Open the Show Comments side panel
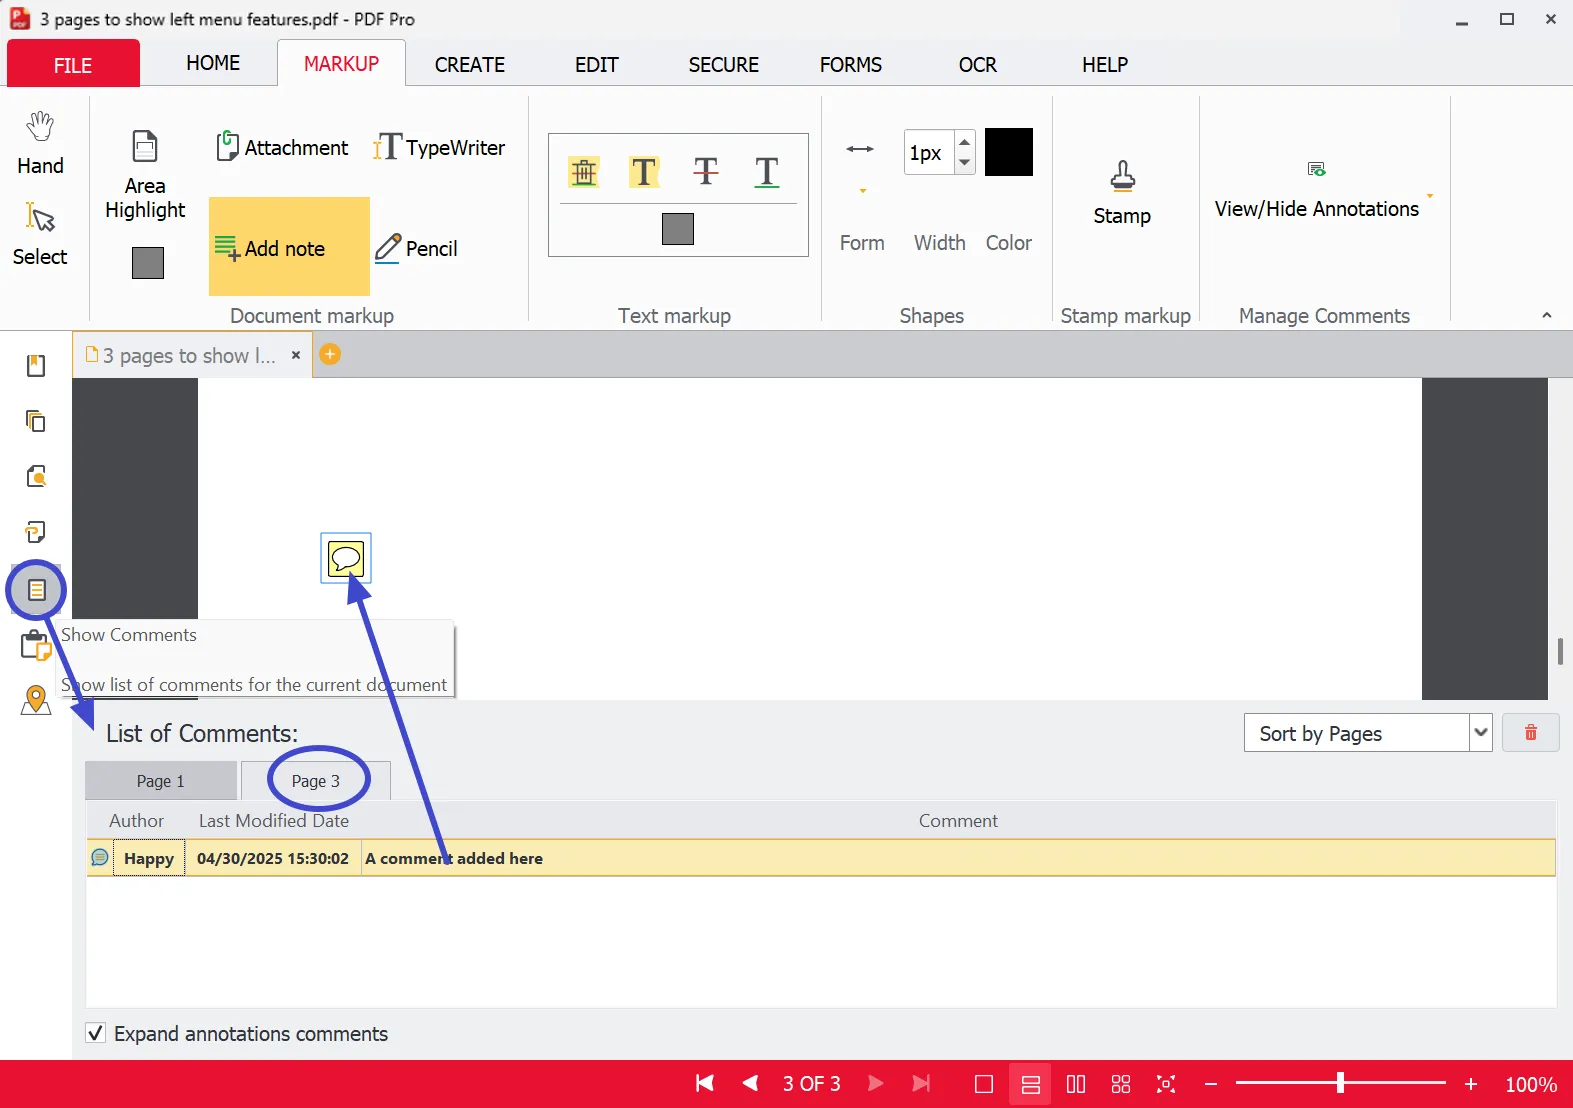1573x1108 pixels. (x=36, y=590)
